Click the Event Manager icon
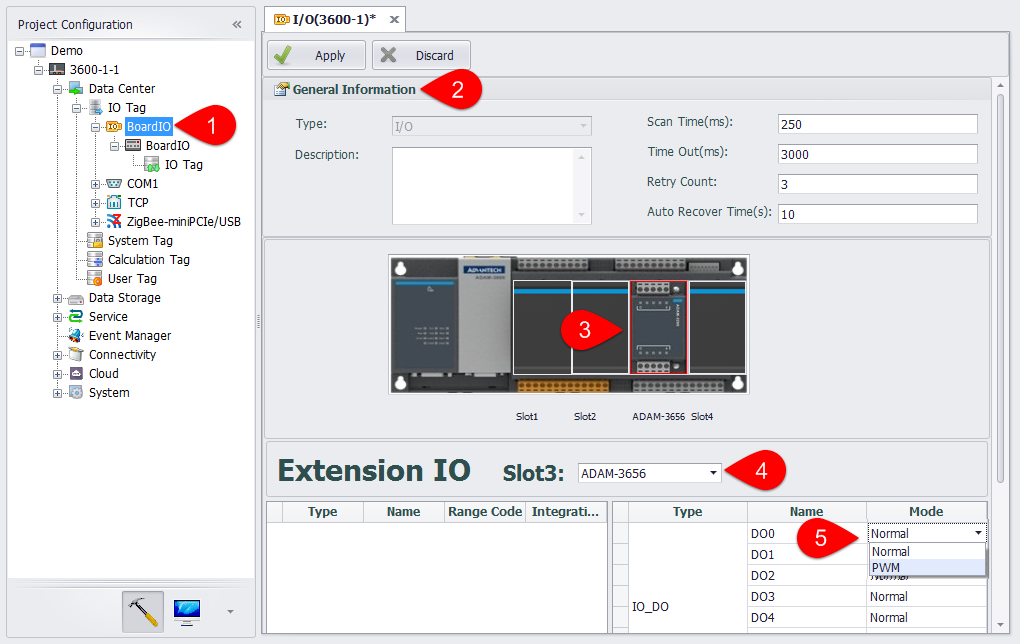 pos(75,336)
